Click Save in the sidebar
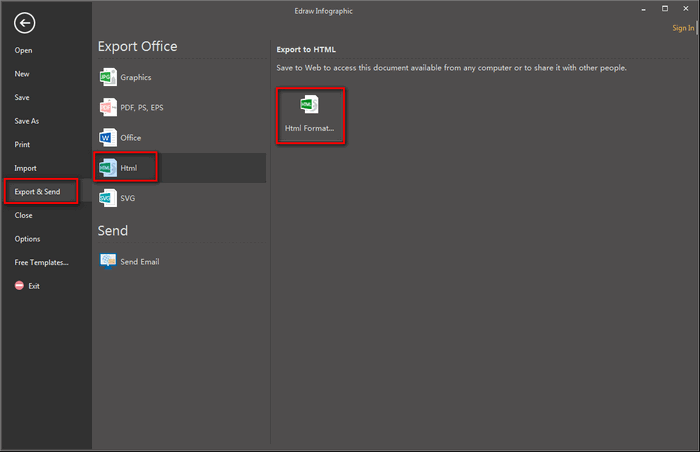This screenshot has width=700, height=452. click(x=22, y=97)
